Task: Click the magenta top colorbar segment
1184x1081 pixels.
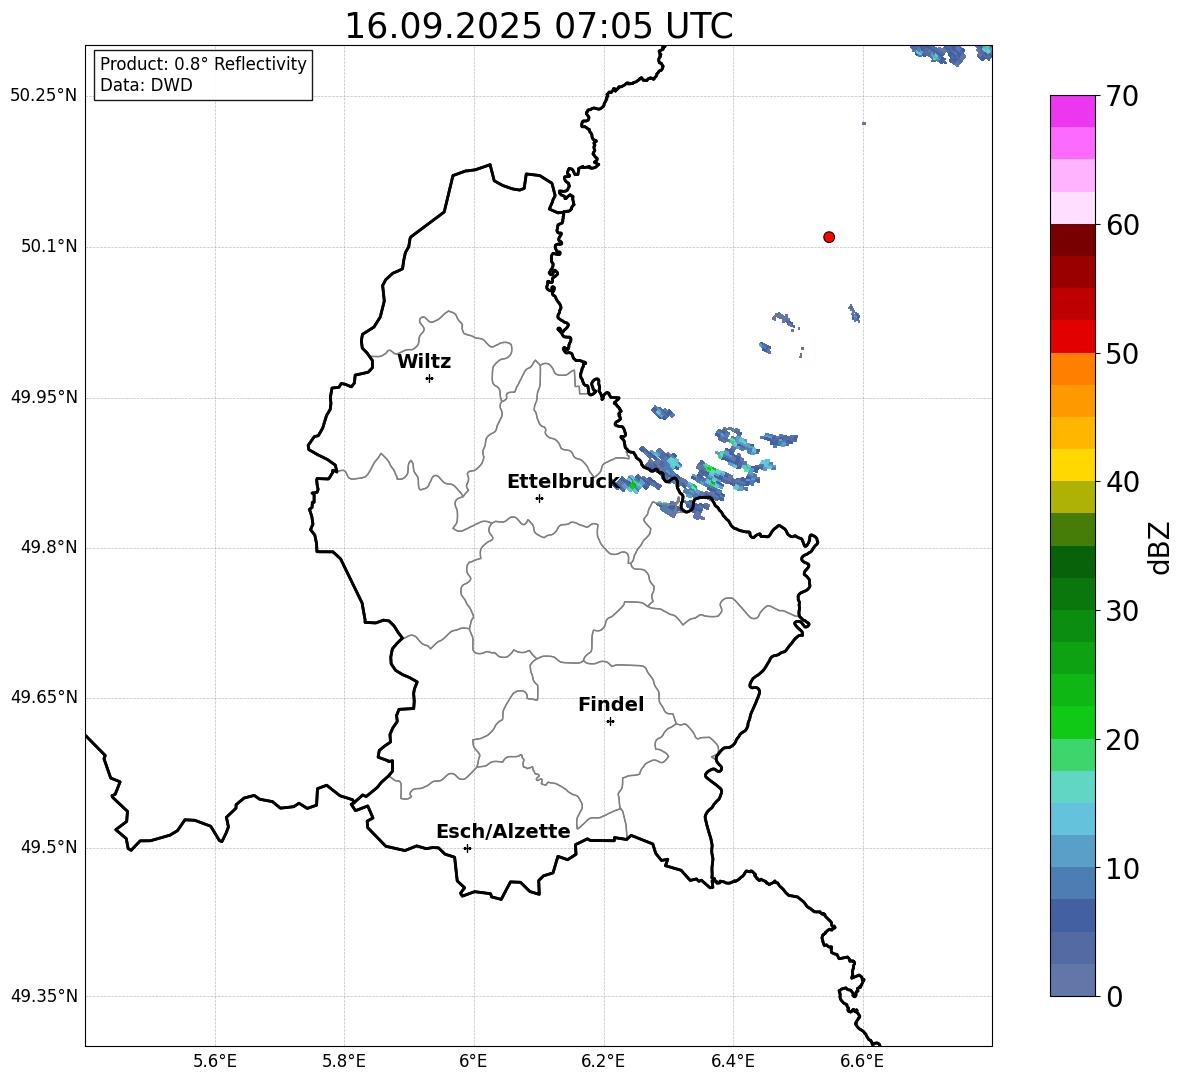Action: point(1072,111)
